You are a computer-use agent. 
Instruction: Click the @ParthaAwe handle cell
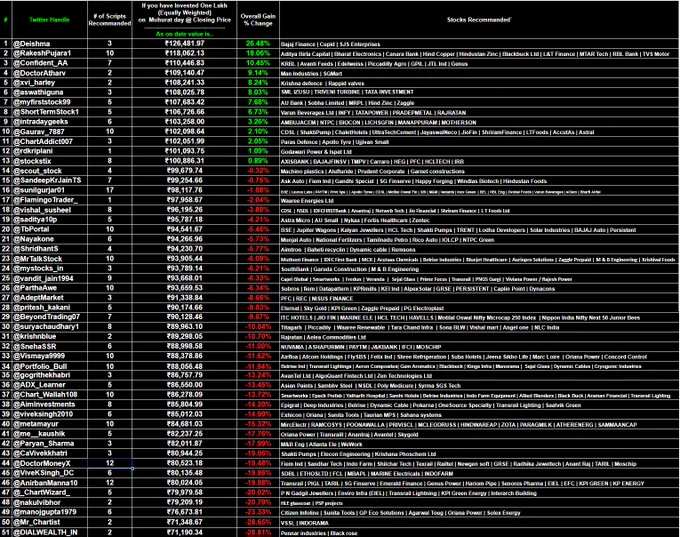coord(50,288)
